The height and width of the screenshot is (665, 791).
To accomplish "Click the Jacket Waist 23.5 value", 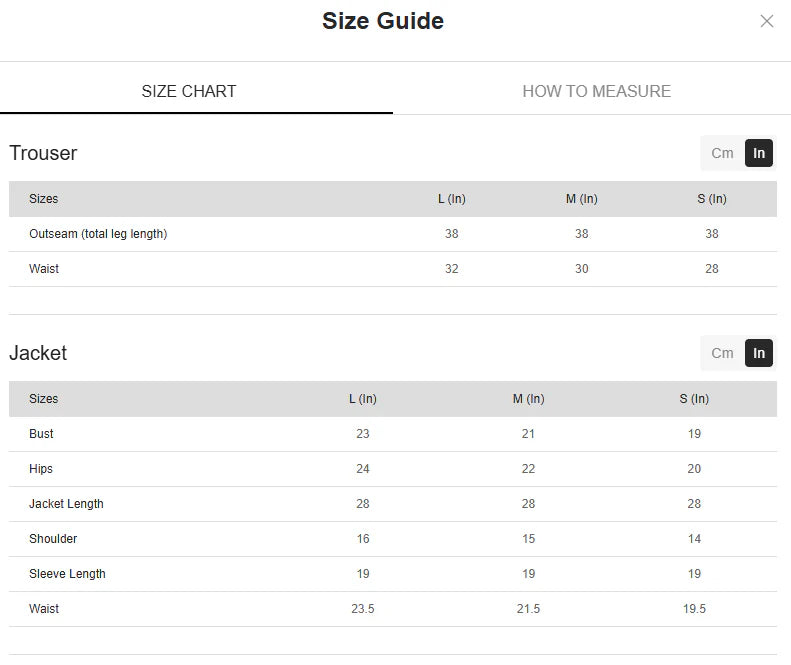I will pos(363,609).
